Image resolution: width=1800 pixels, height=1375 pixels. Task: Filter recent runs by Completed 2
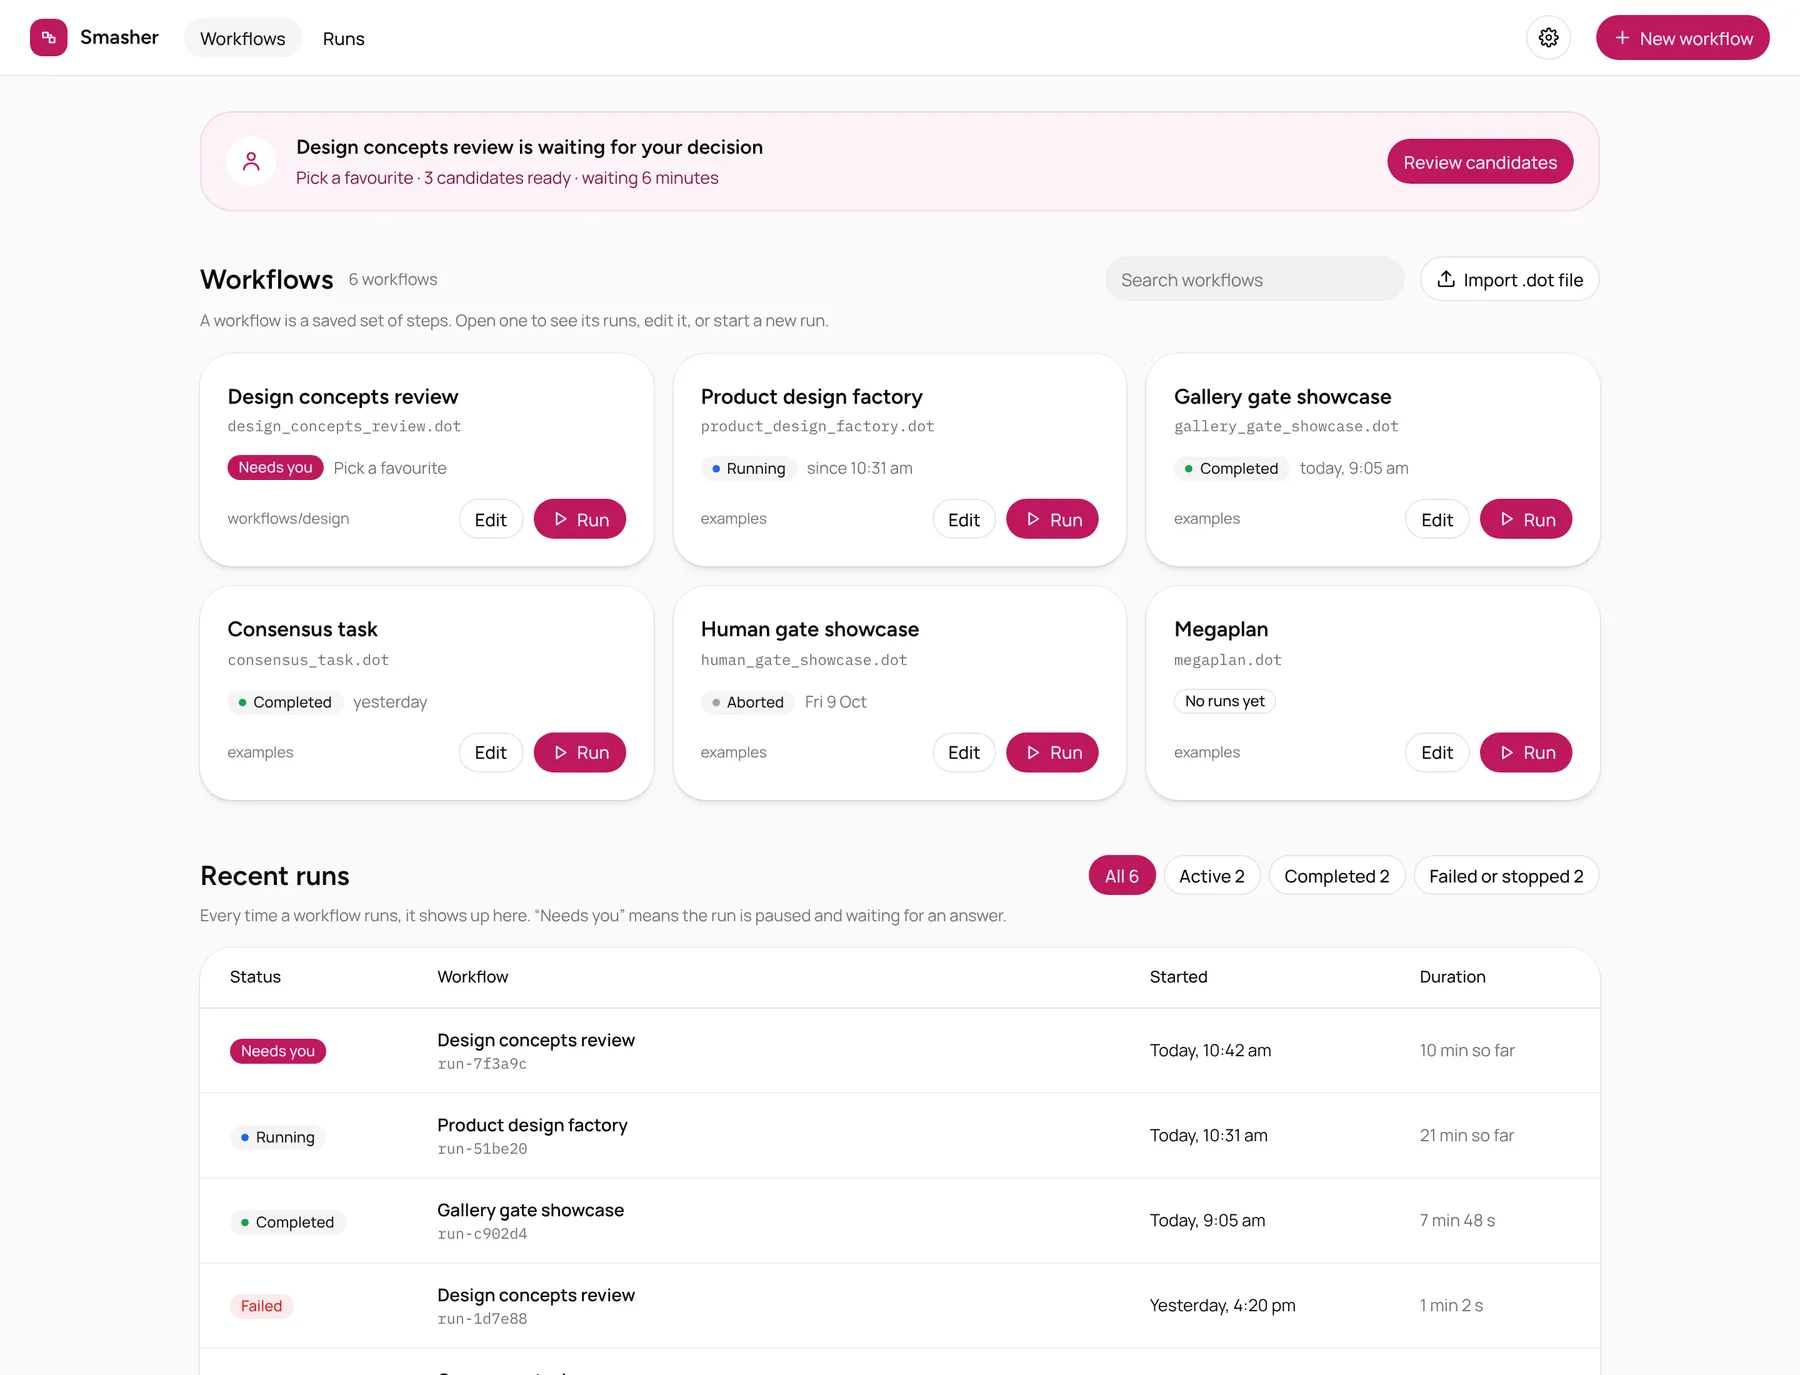point(1336,876)
